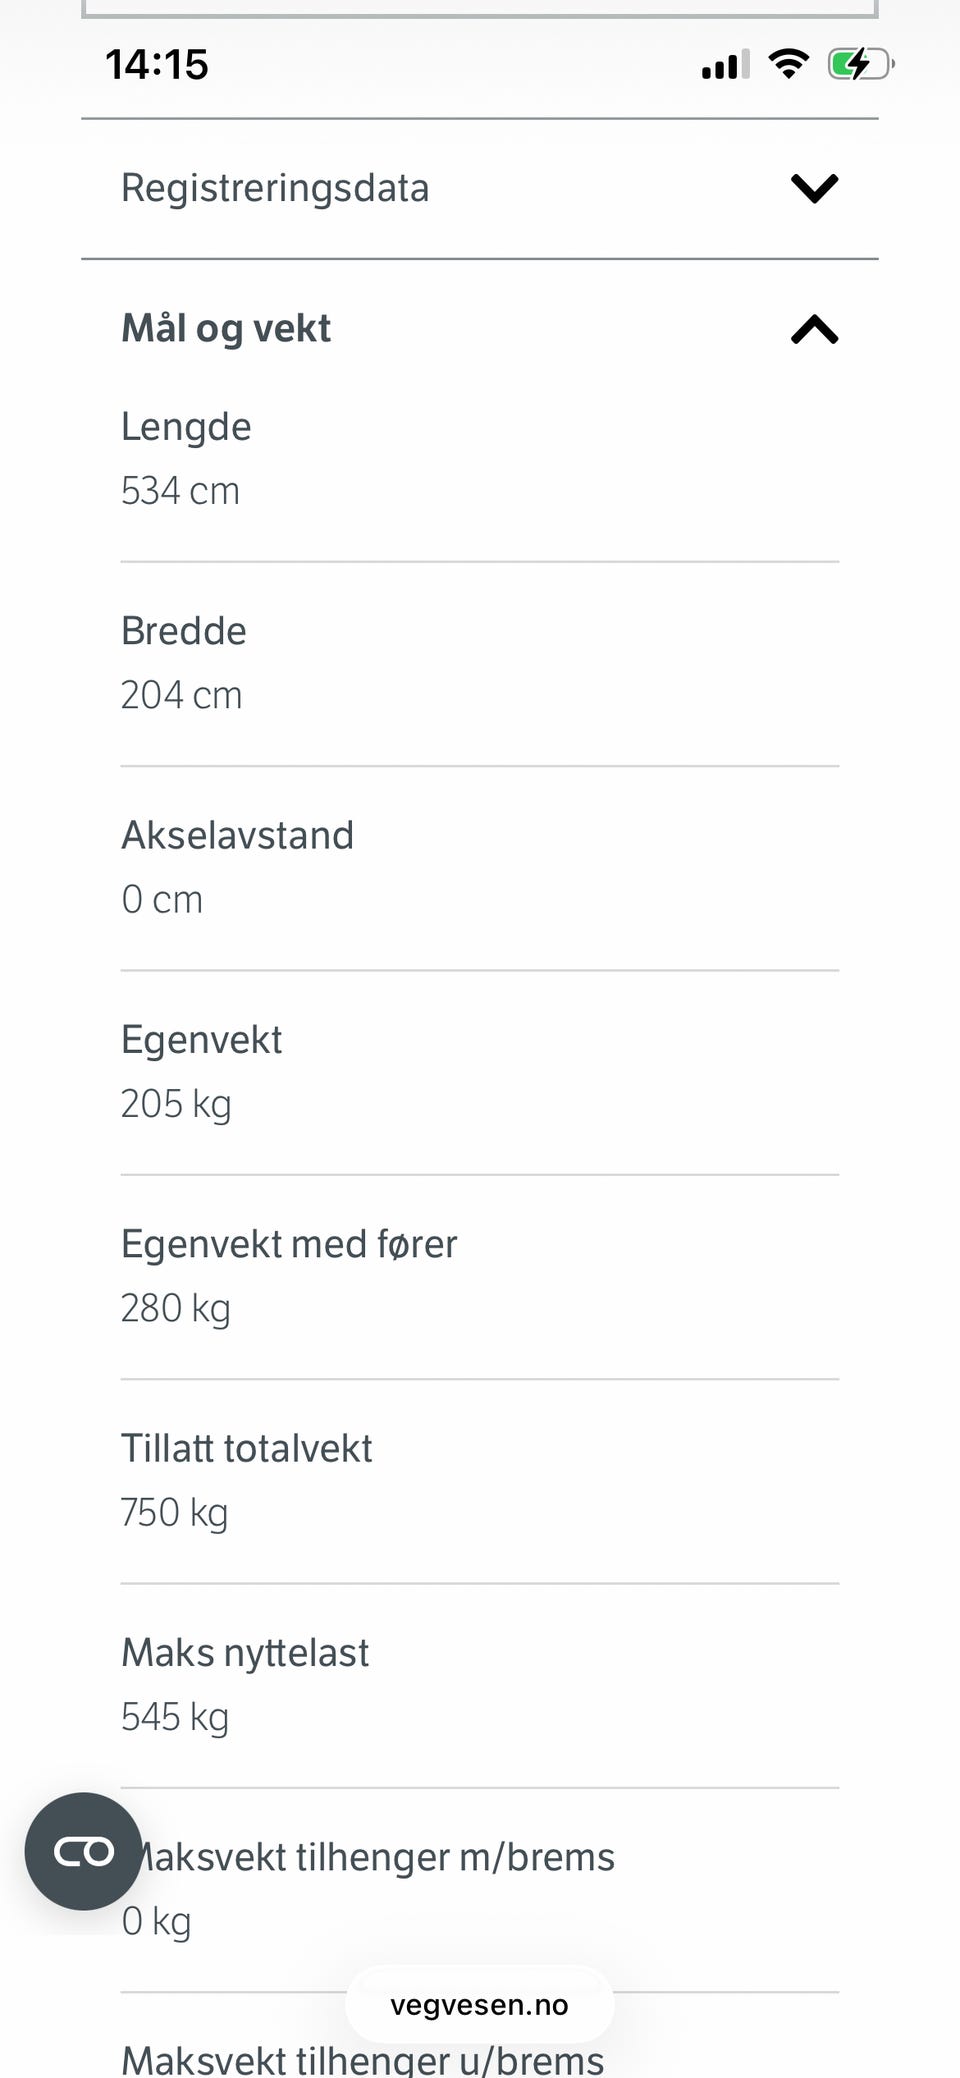The image size is (960, 2078).
Task: Collapse the Mål og vekt chevron
Action: (814, 329)
